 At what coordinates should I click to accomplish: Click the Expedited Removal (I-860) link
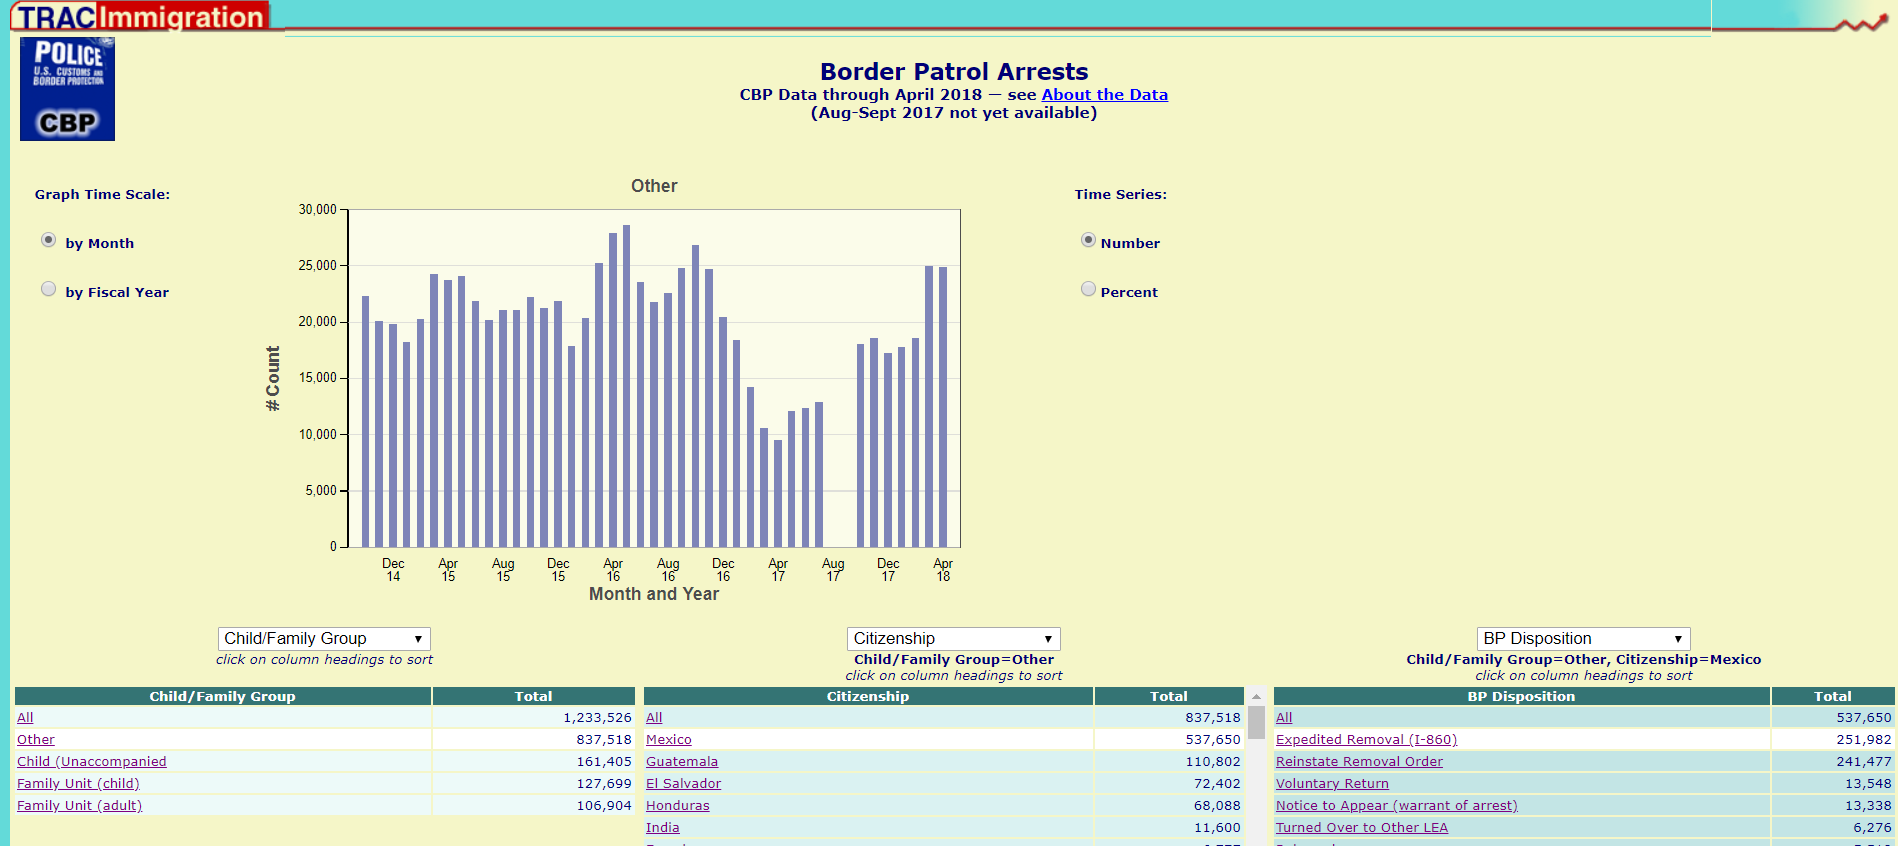click(1366, 740)
